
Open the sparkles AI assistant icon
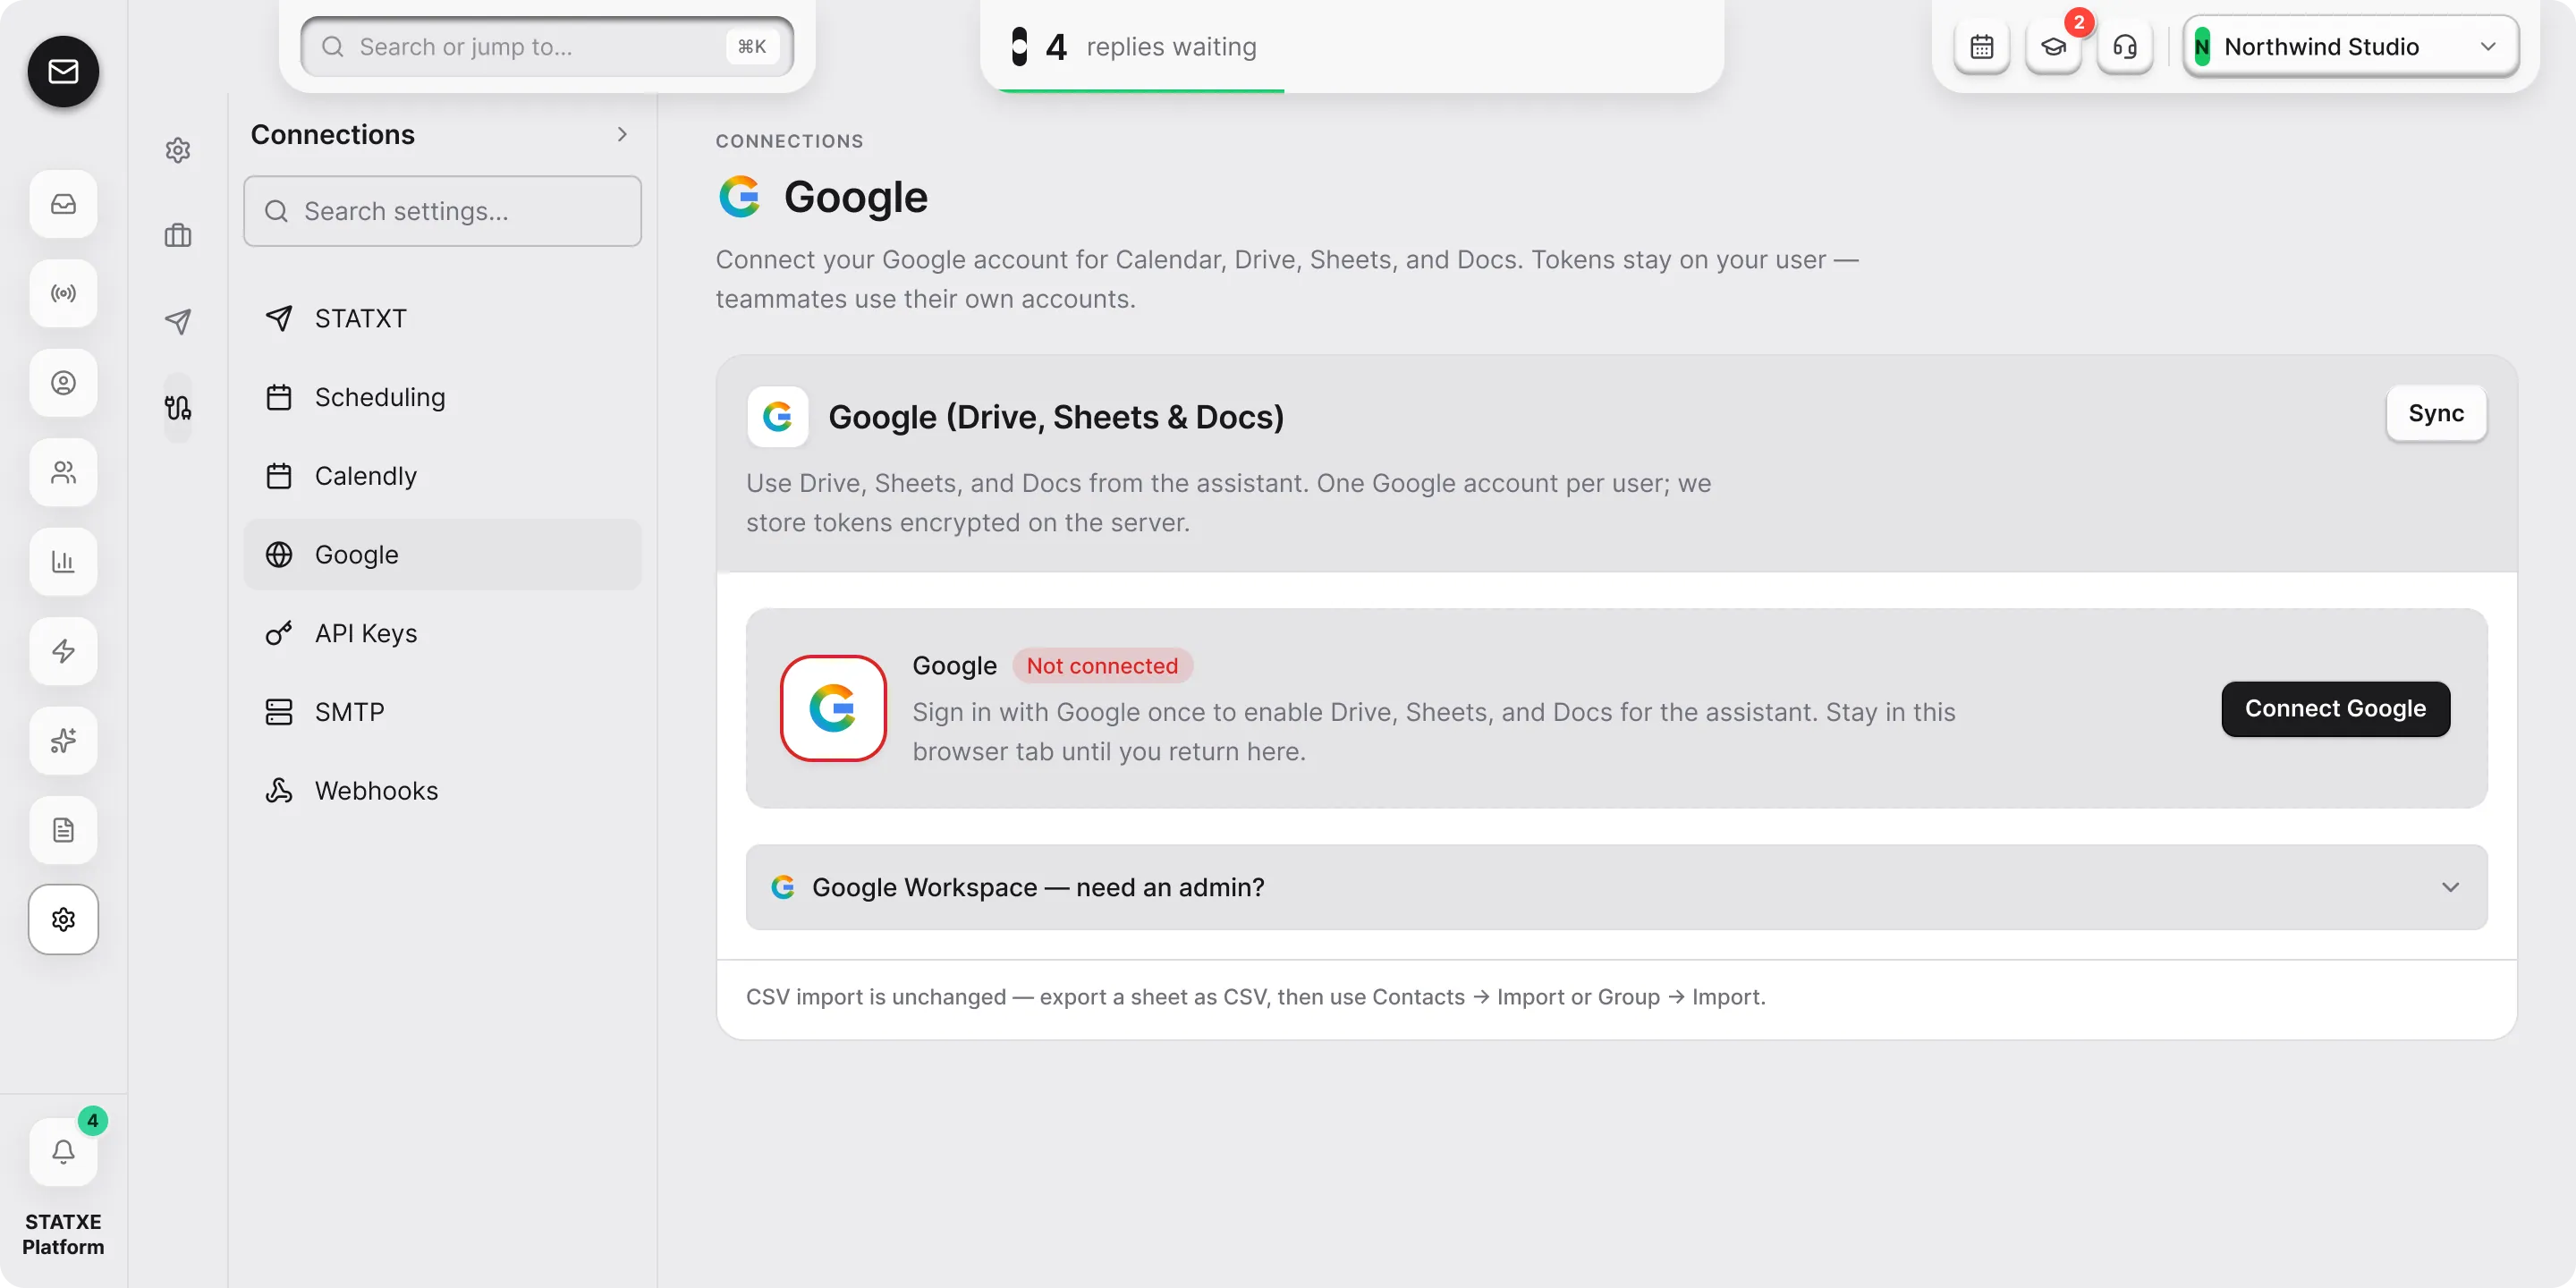point(63,740)
